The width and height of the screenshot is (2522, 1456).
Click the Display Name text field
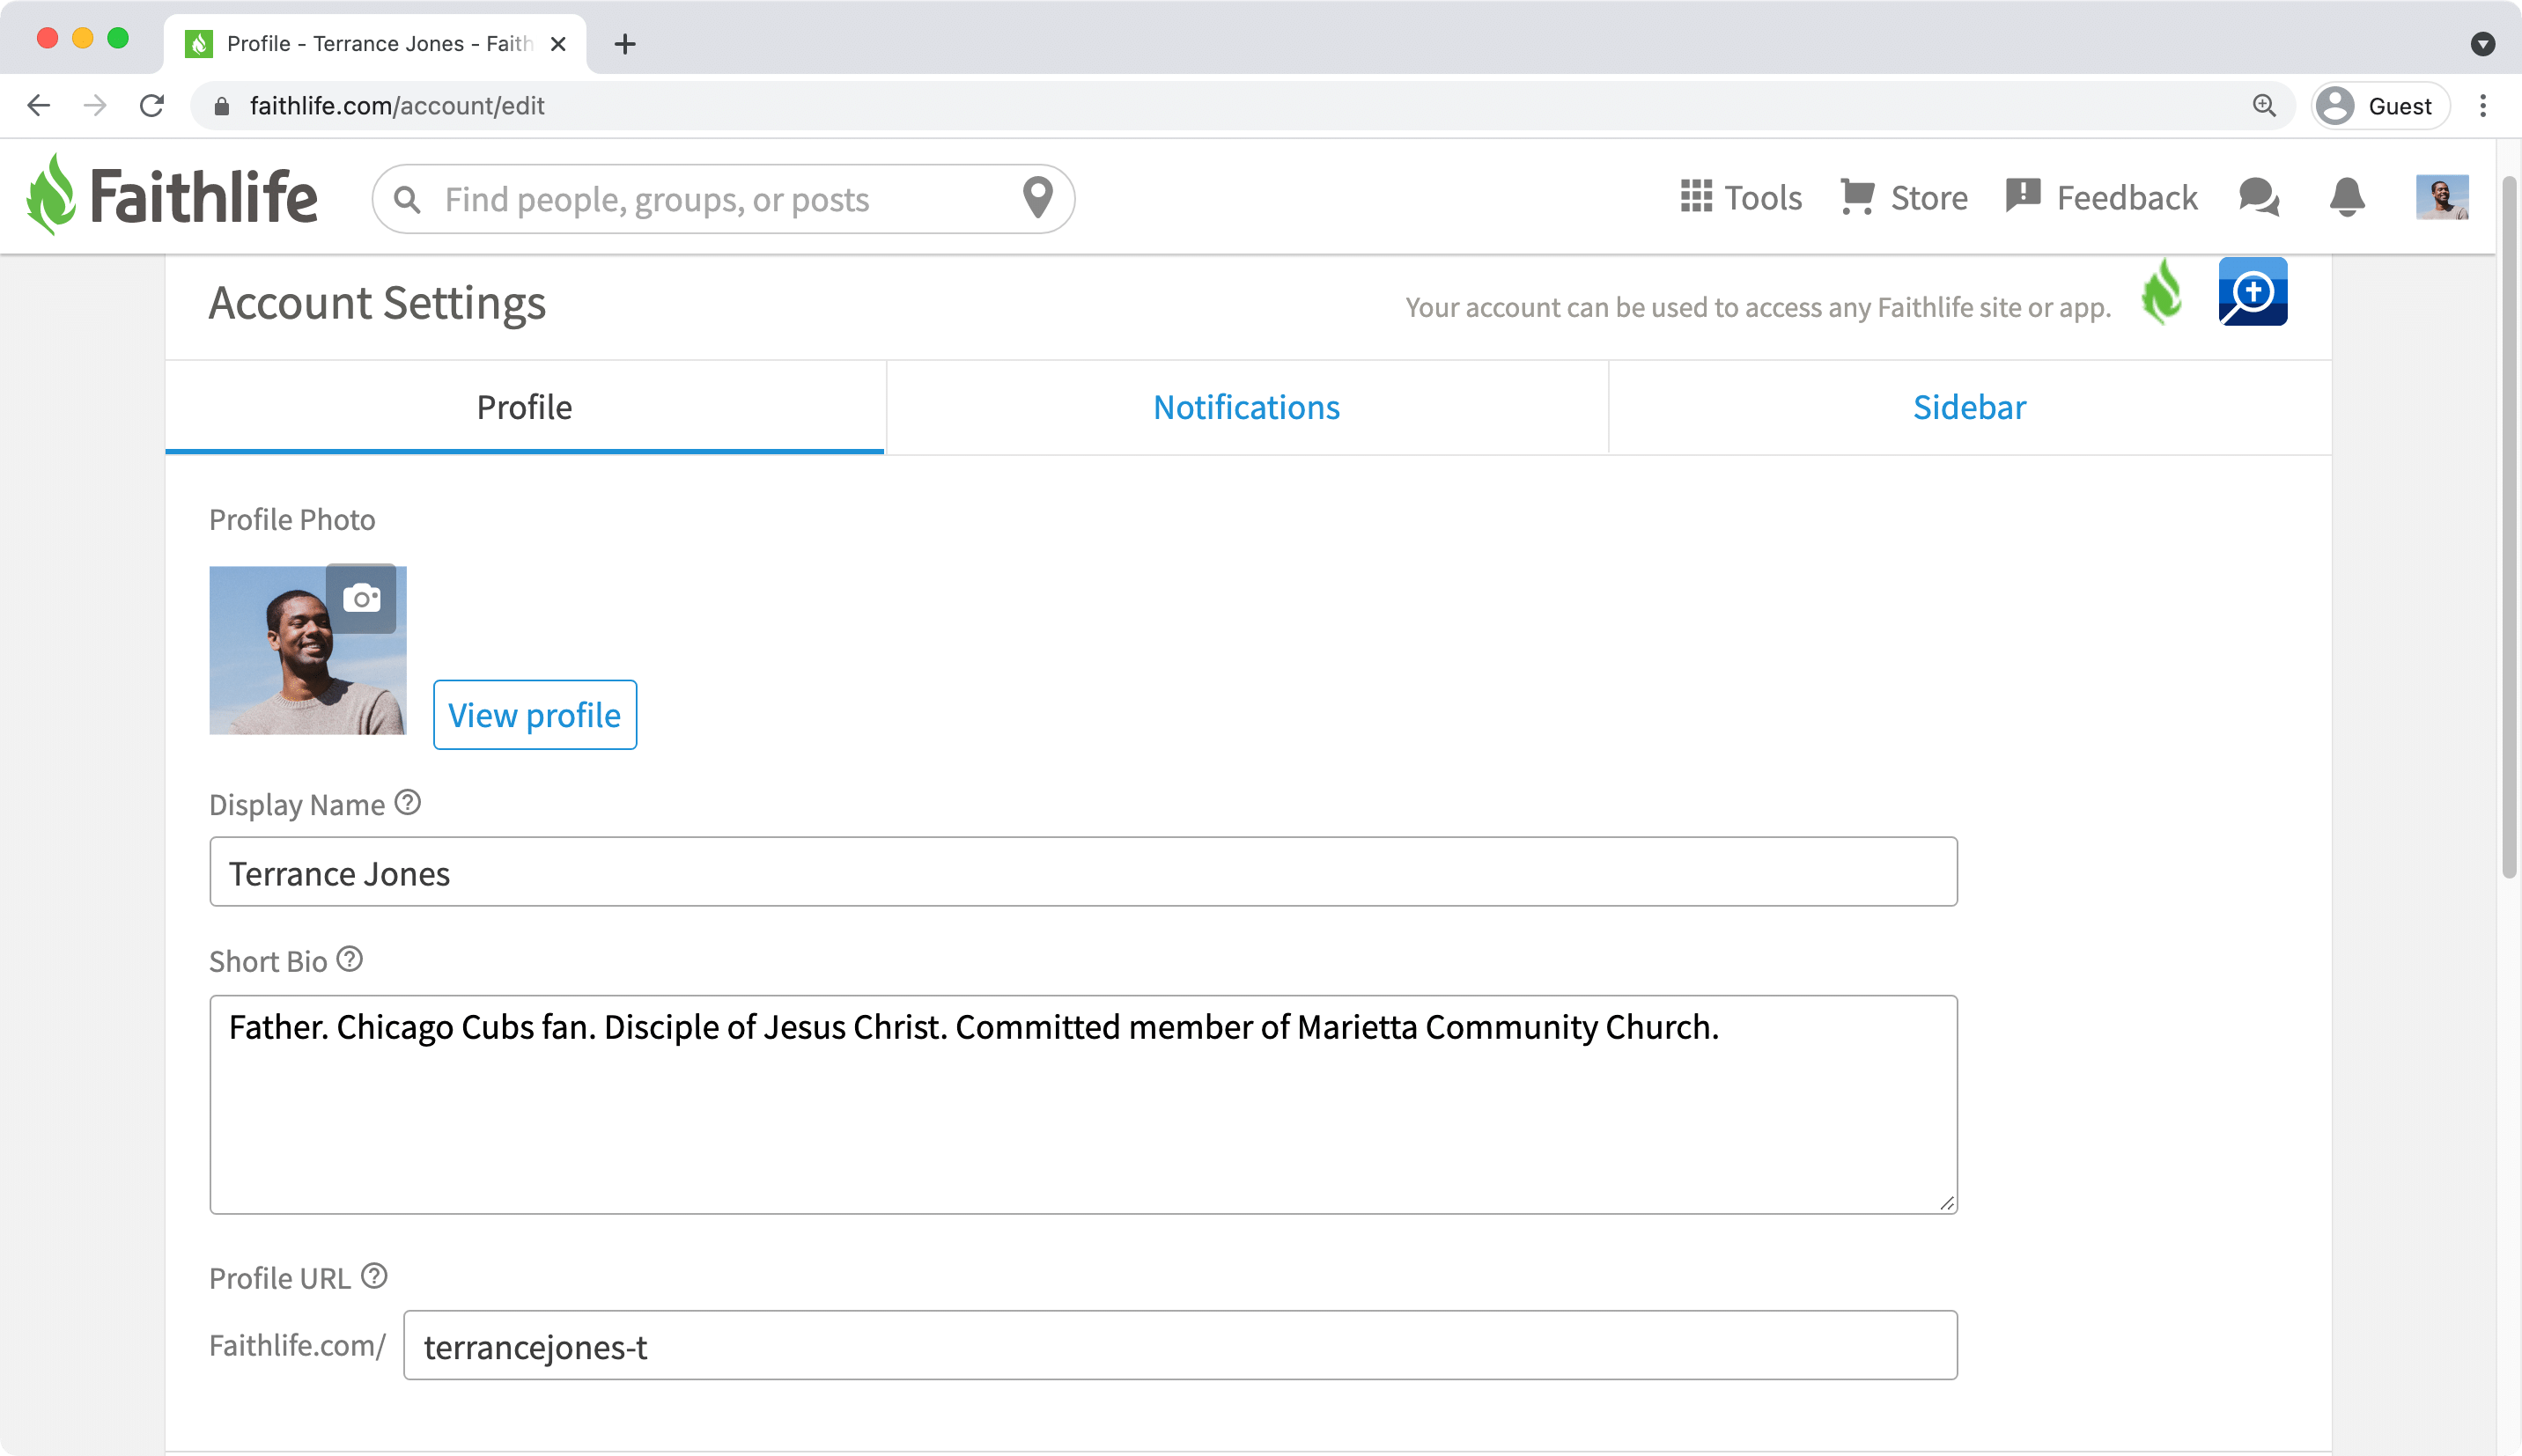pyautogui.click(x=1083, y=872)
